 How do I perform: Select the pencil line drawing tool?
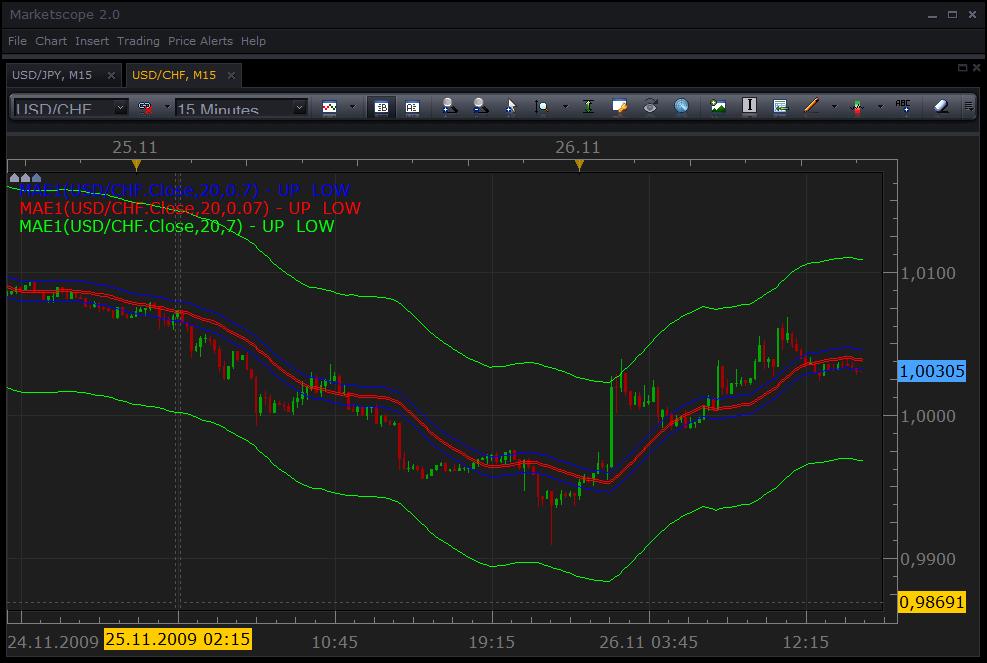pos(811,106)
